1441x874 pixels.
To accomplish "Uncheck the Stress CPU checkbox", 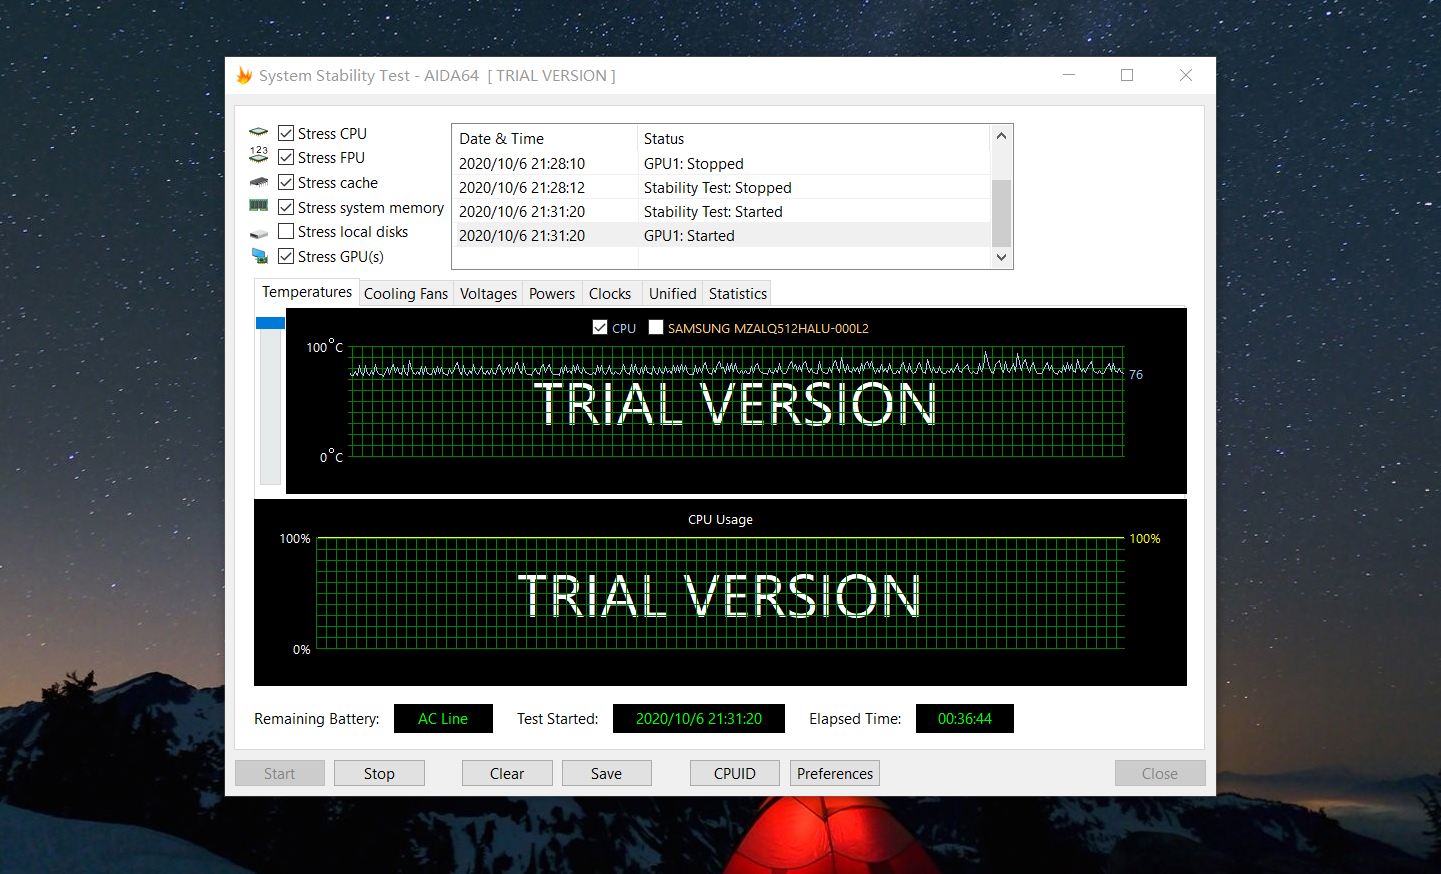I will (x=286, y=133).
